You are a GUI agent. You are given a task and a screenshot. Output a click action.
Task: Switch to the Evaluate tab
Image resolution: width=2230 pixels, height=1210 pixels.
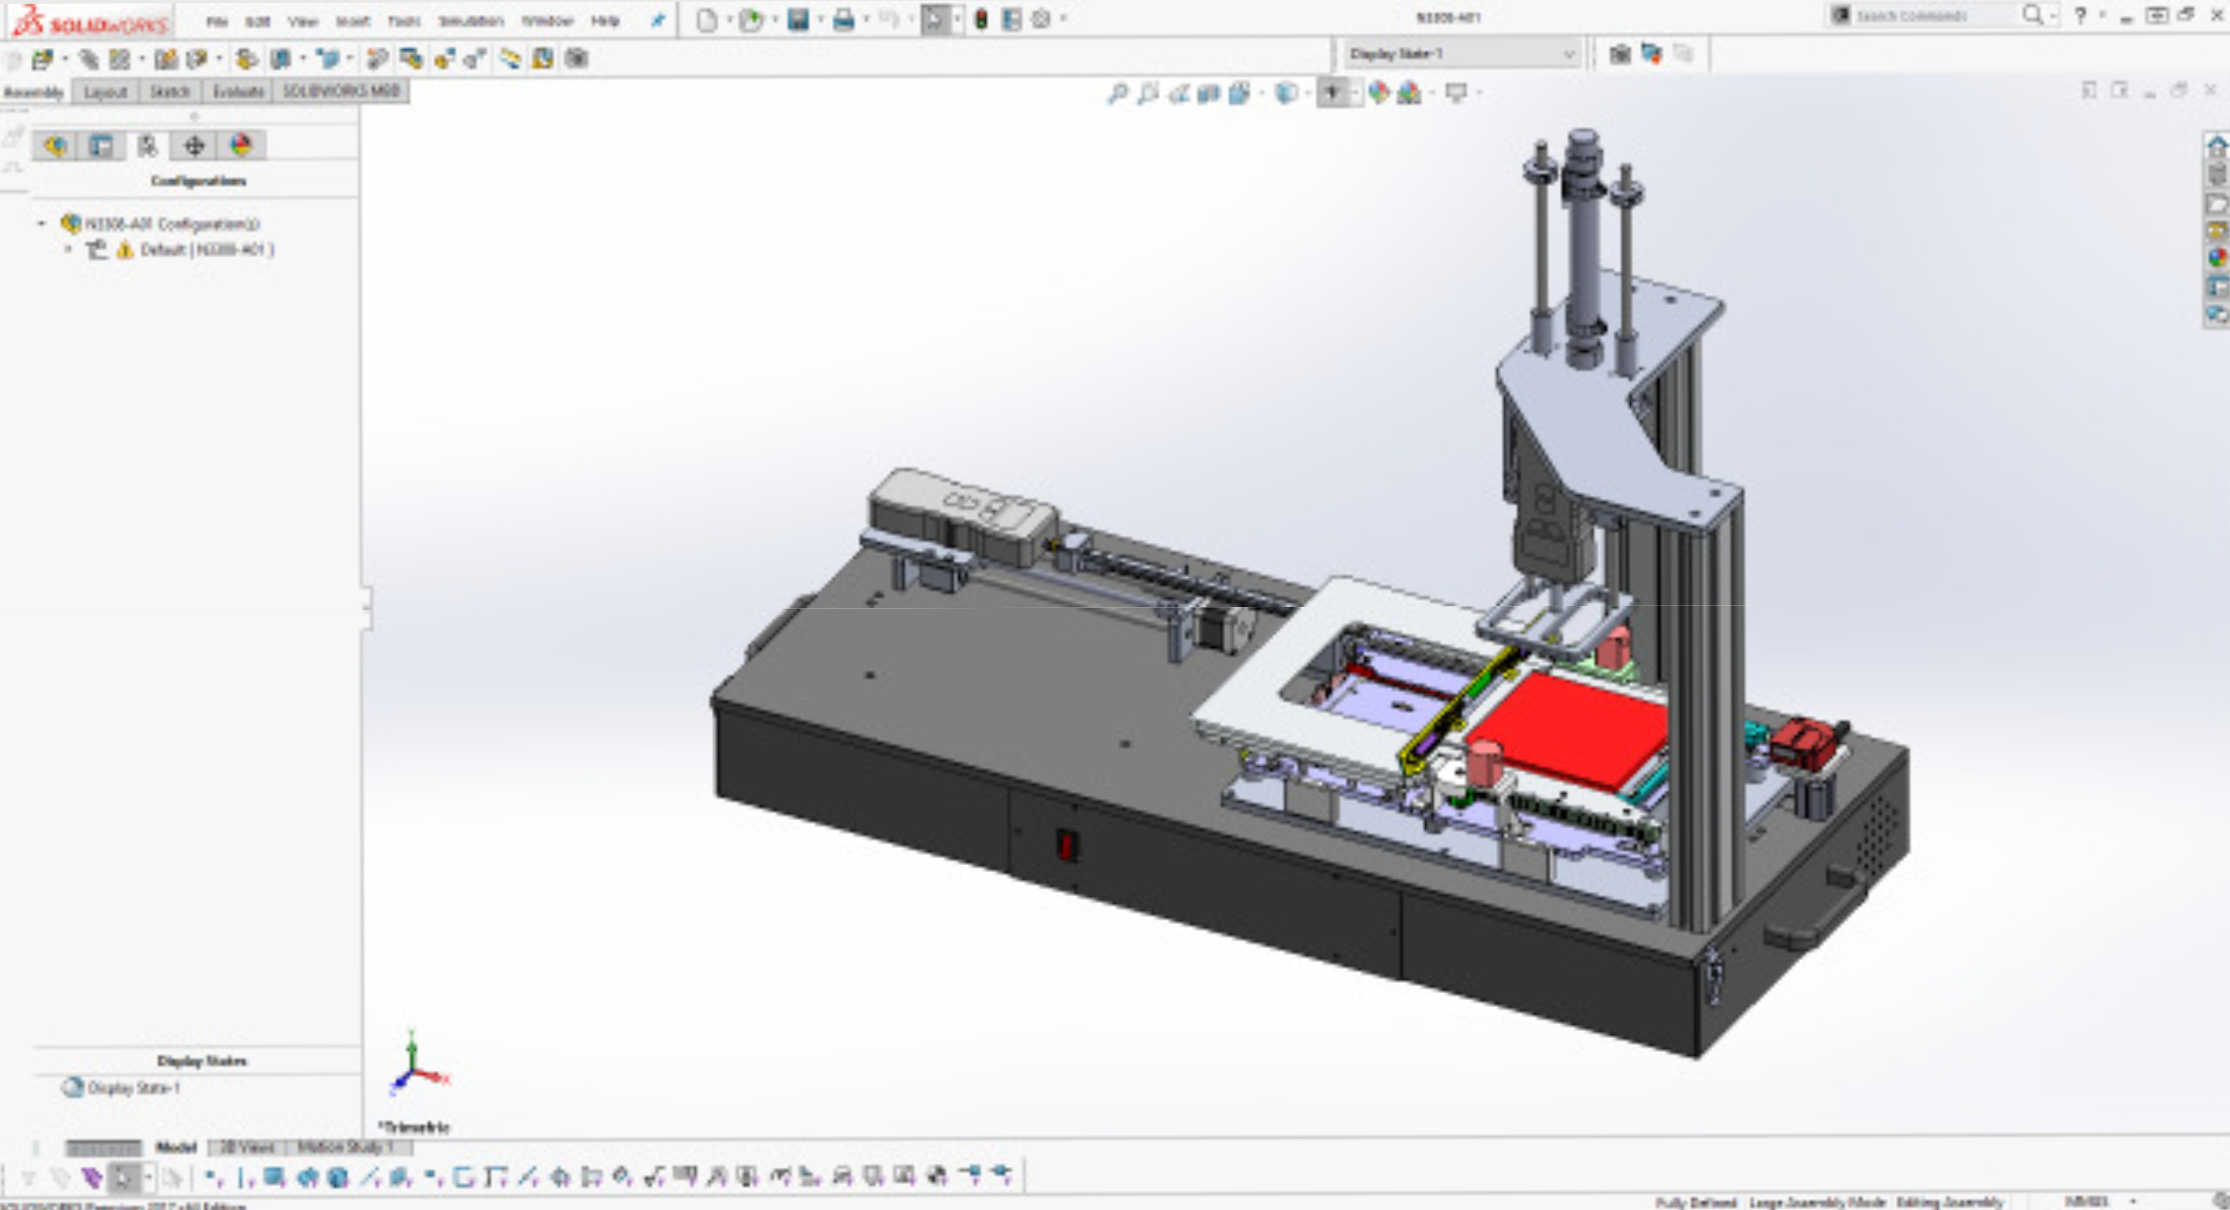(238, 92)
